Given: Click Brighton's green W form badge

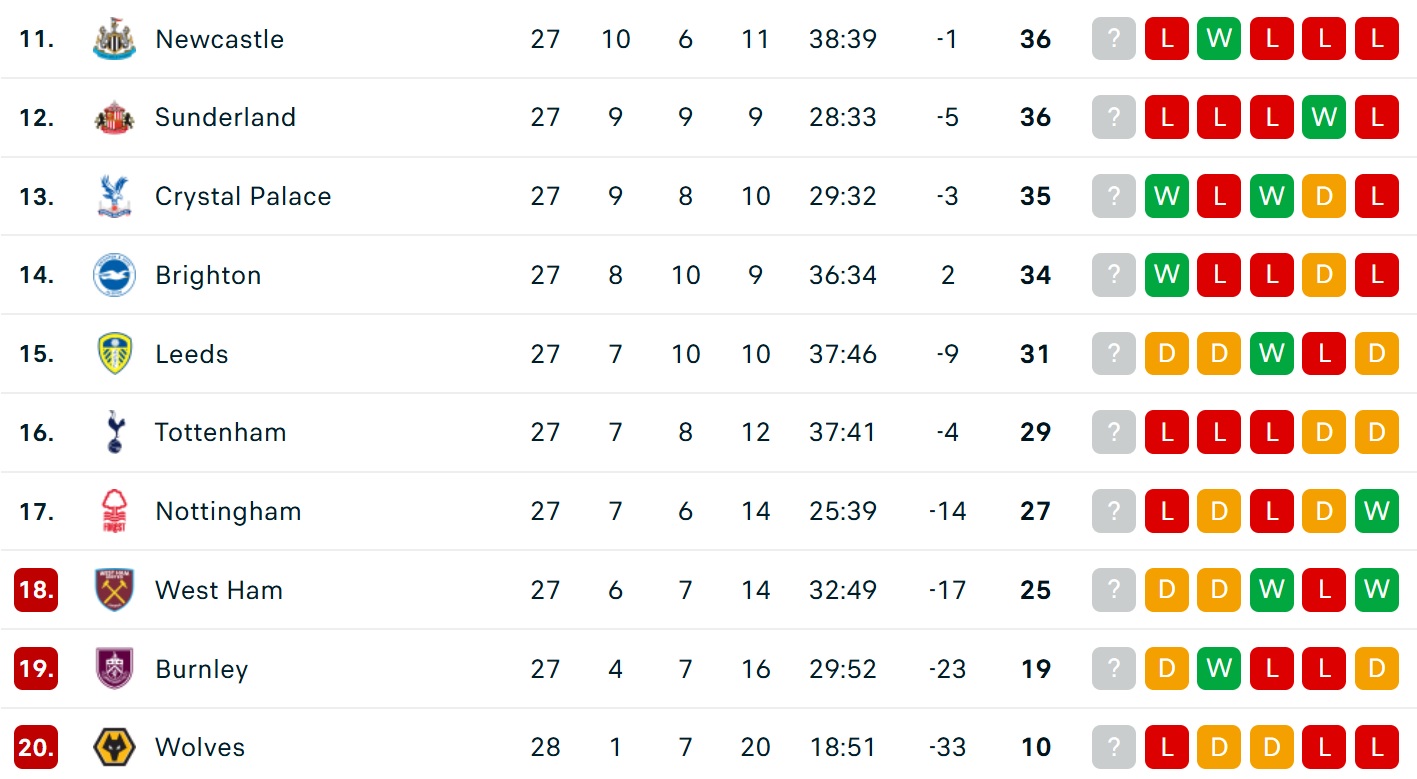Looking at the screenshot, I should pyautogui.click(x=1167, y=275).
